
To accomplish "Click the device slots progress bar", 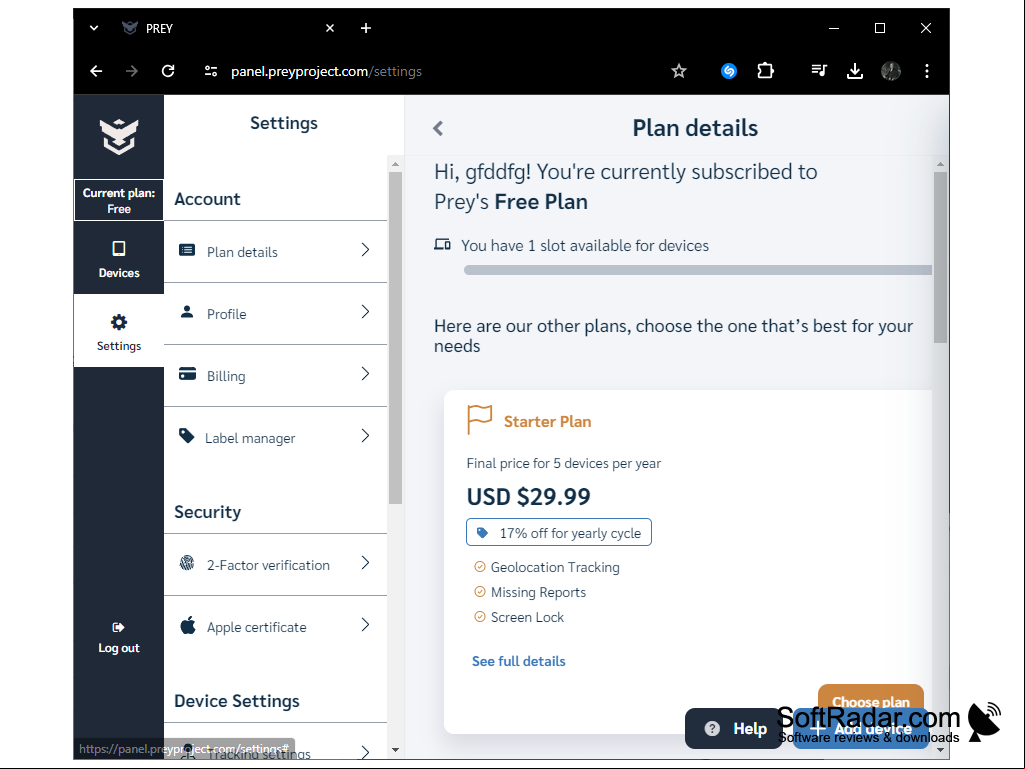I will tap(697, 270).
